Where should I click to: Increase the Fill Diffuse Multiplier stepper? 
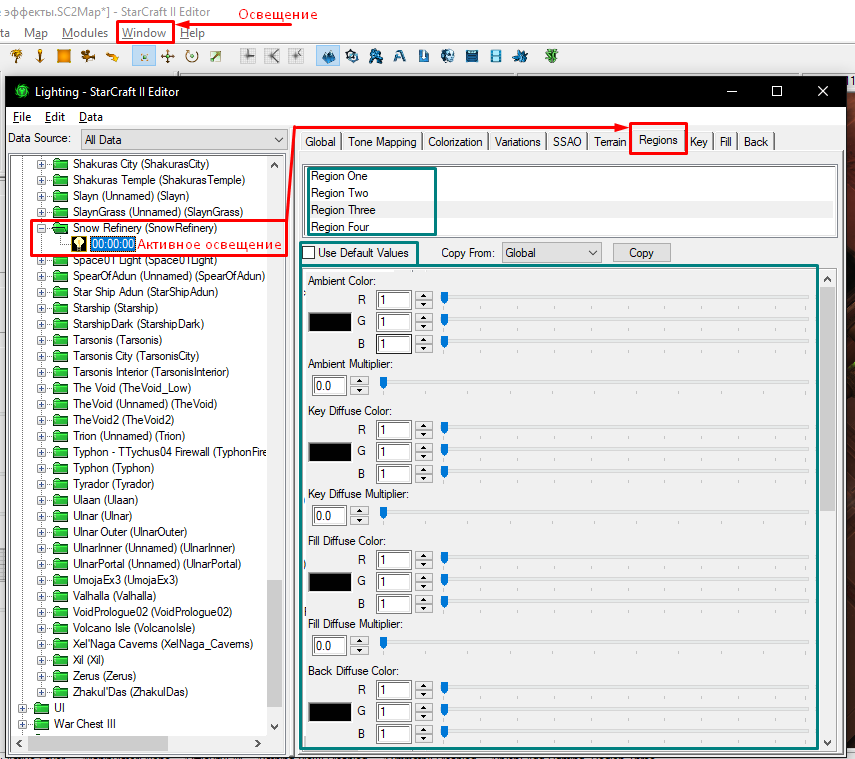(359, 641)
